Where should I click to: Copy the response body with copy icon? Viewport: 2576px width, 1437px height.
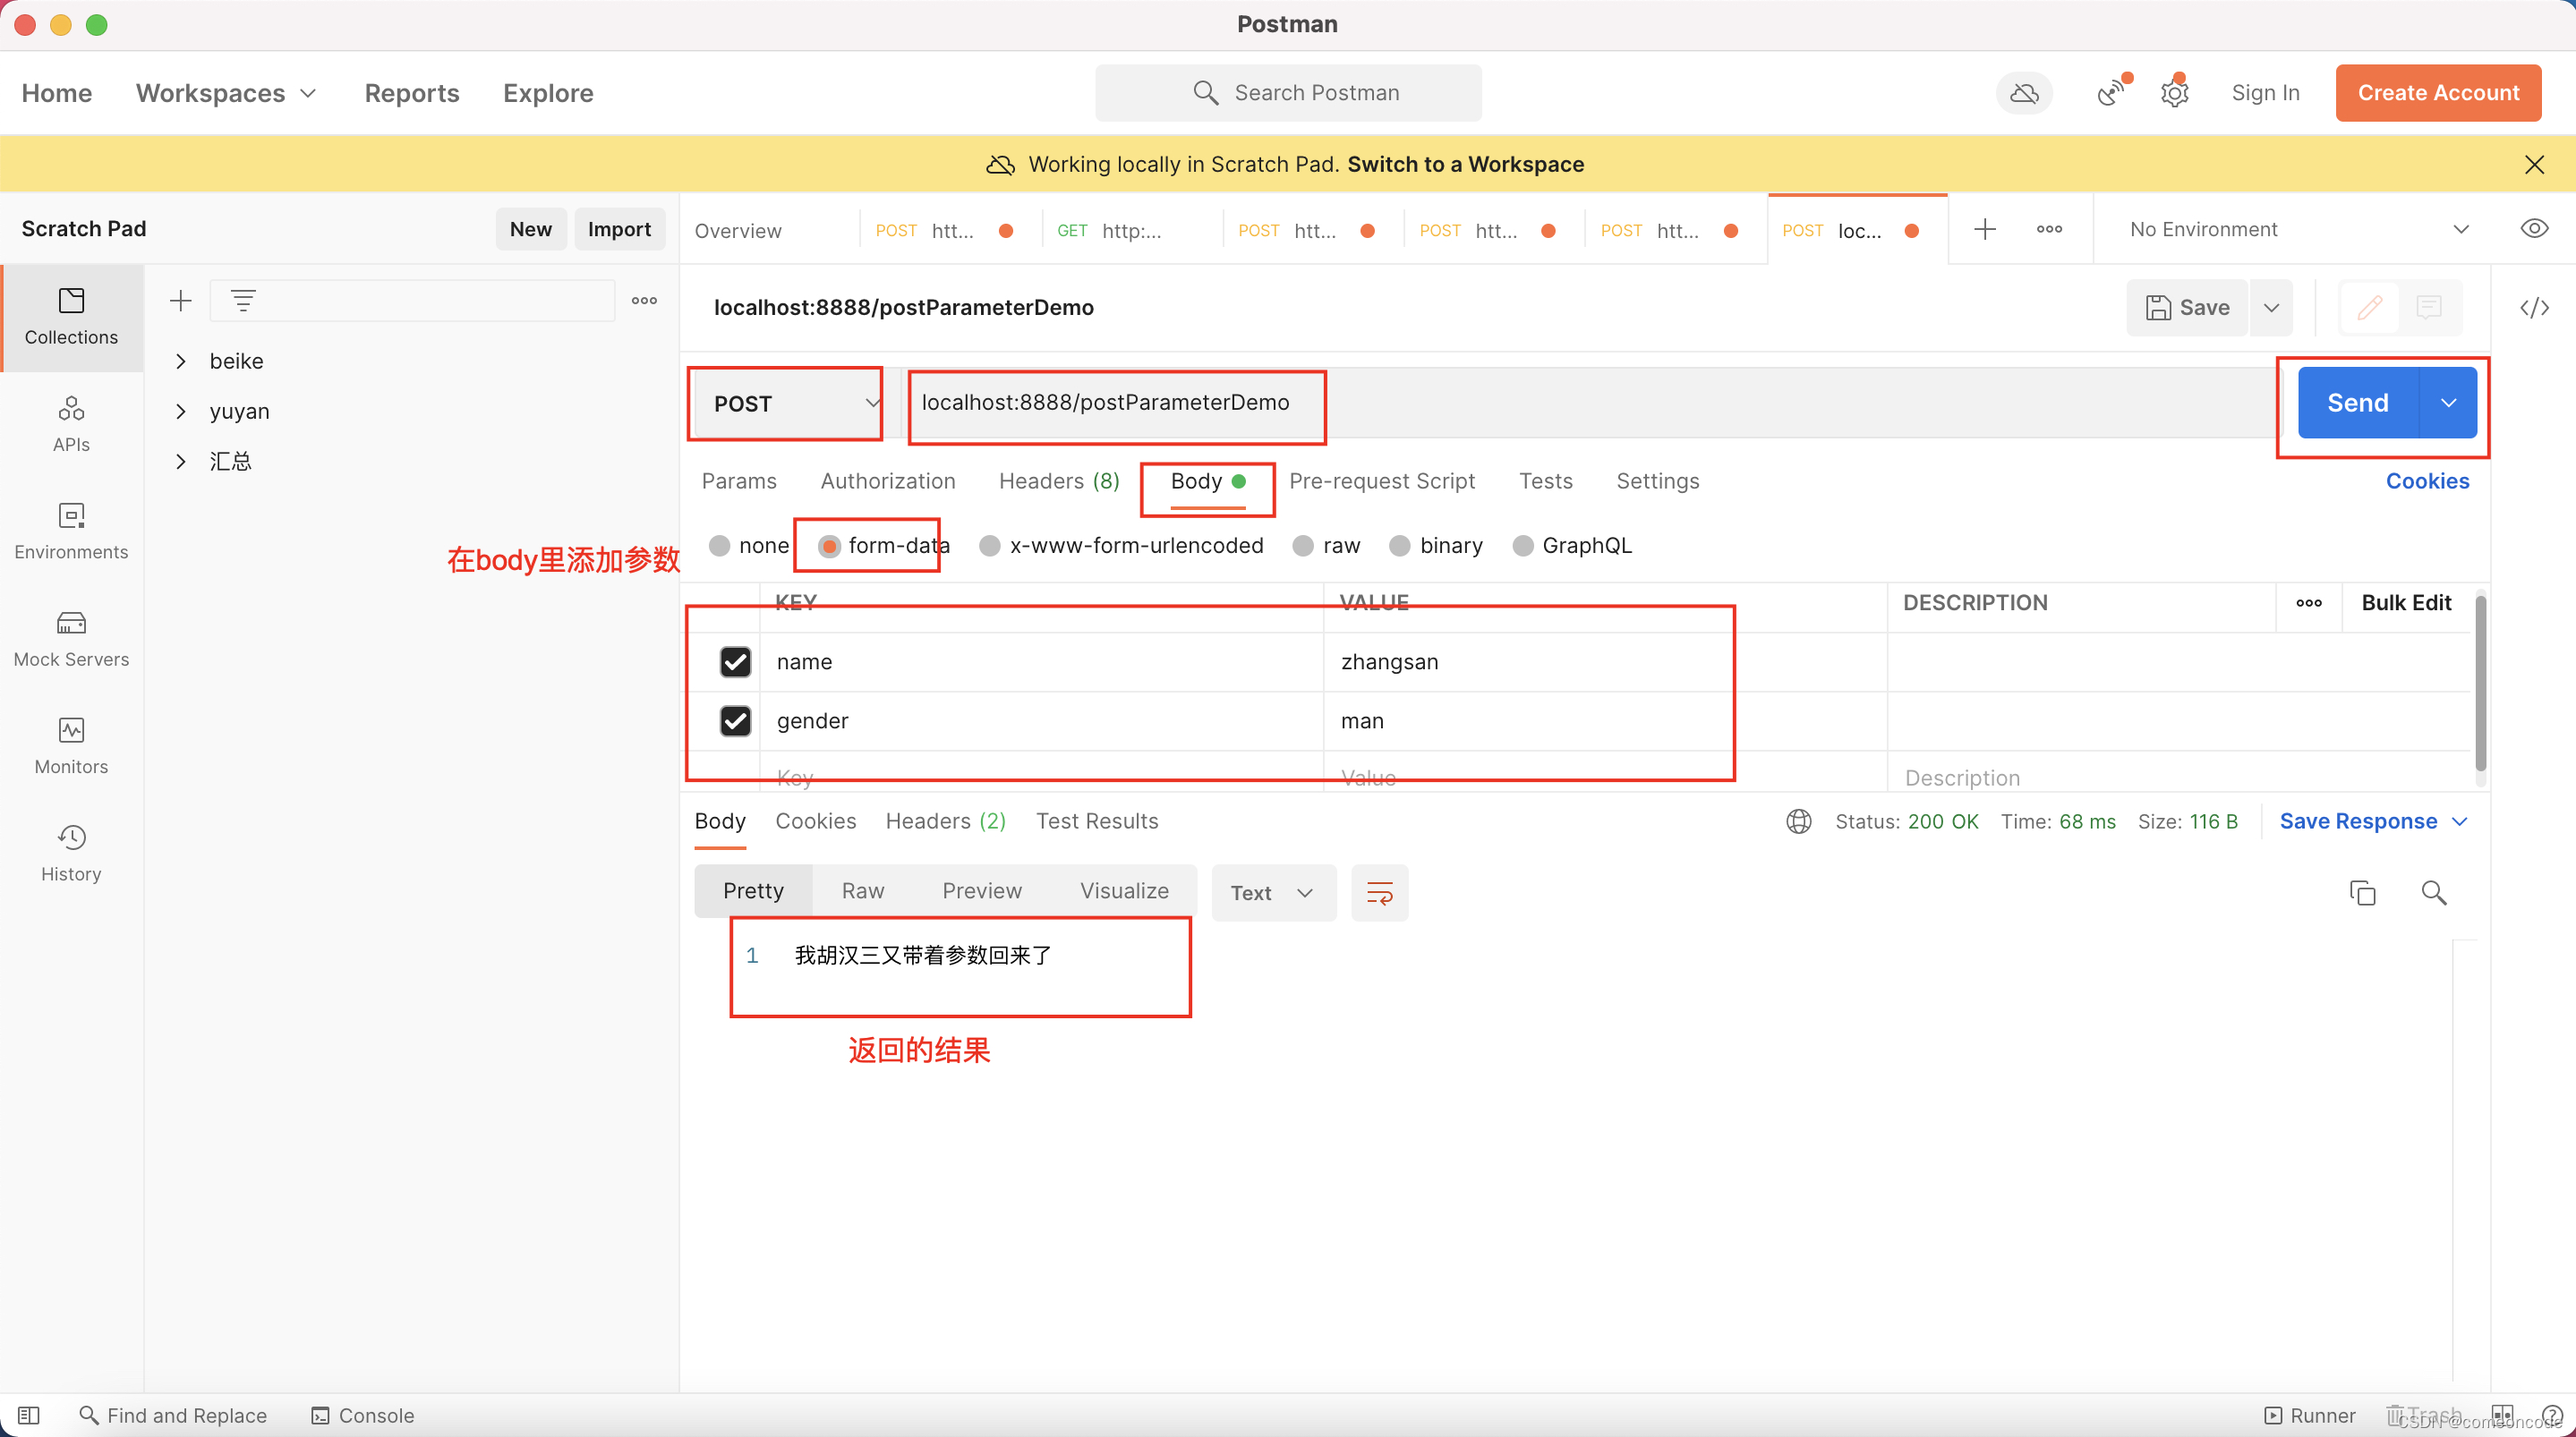pyautogui.click(x=2362, y=893)
